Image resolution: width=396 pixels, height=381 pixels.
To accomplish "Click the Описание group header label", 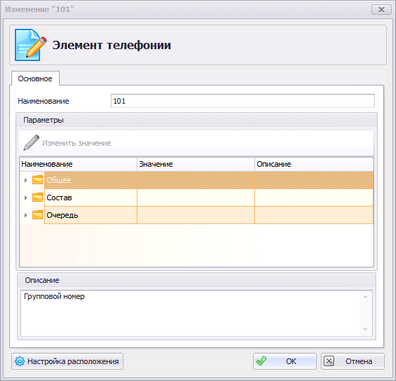I will pos(42,280).
